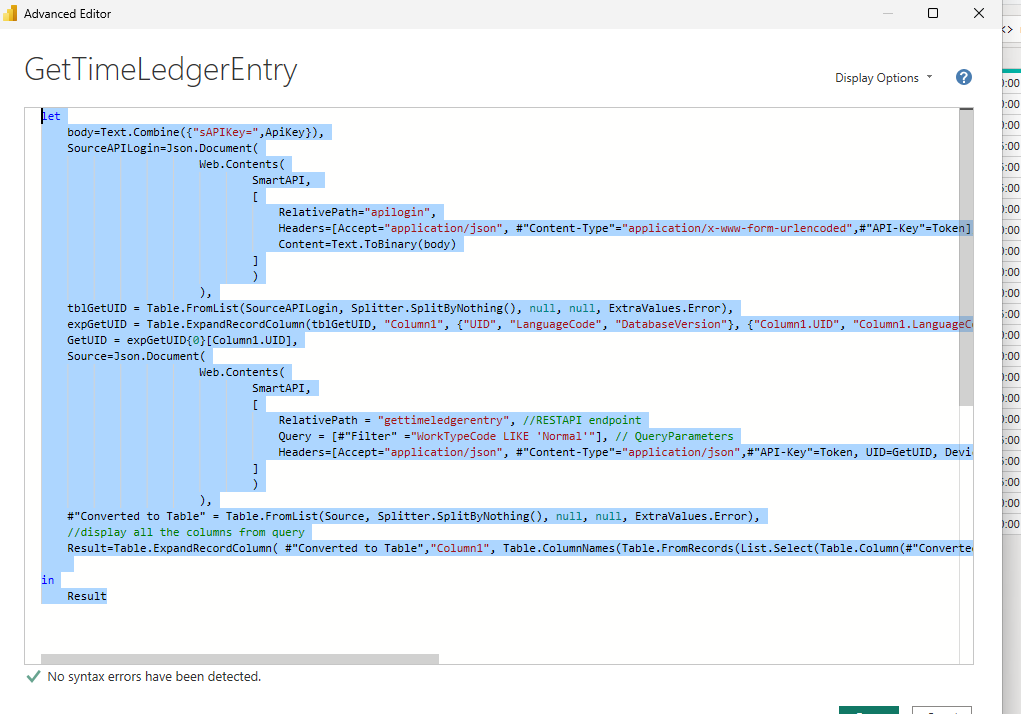1021x714 pixels.
Task: Click the "gettimeledgerentry" string literal
Action: (443, 420)
